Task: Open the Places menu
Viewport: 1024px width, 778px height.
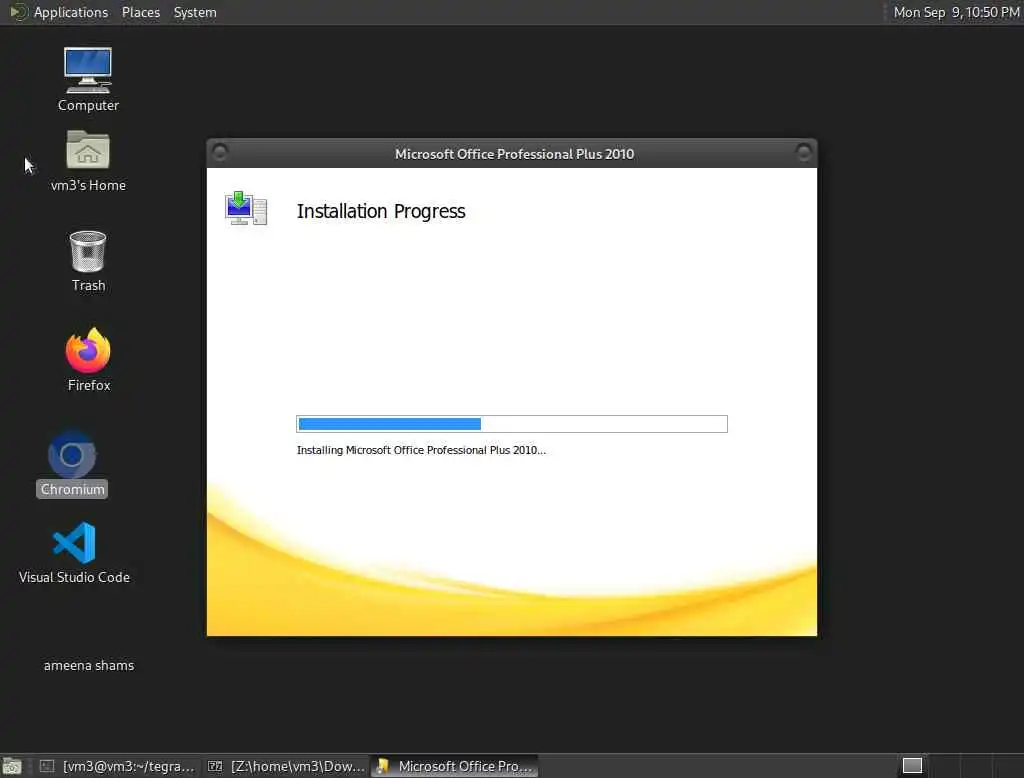Action: [140, 12]
